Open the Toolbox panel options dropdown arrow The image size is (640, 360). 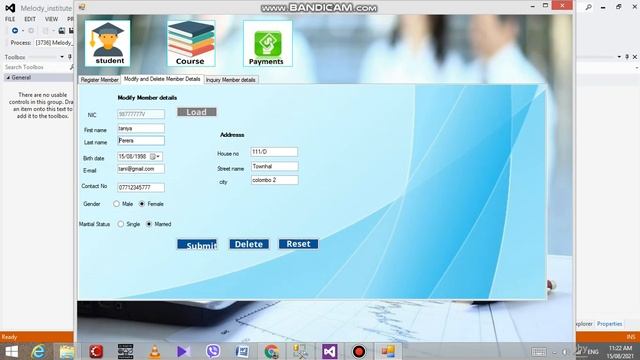(x=62, y=57)
